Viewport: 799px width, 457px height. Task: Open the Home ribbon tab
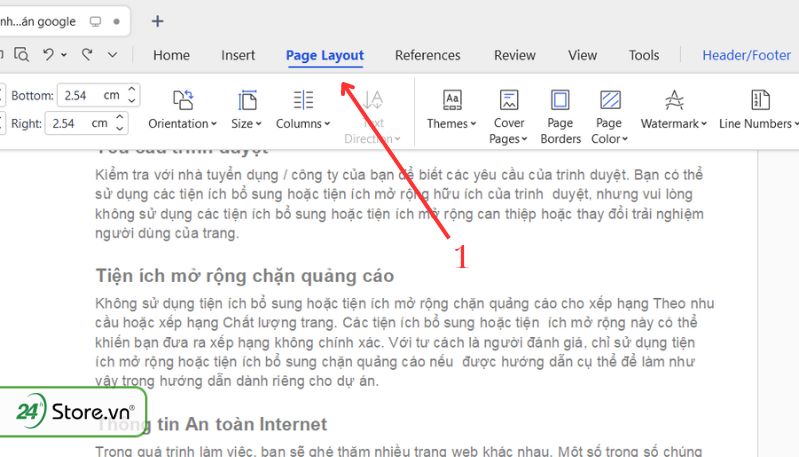click(171, 55)
